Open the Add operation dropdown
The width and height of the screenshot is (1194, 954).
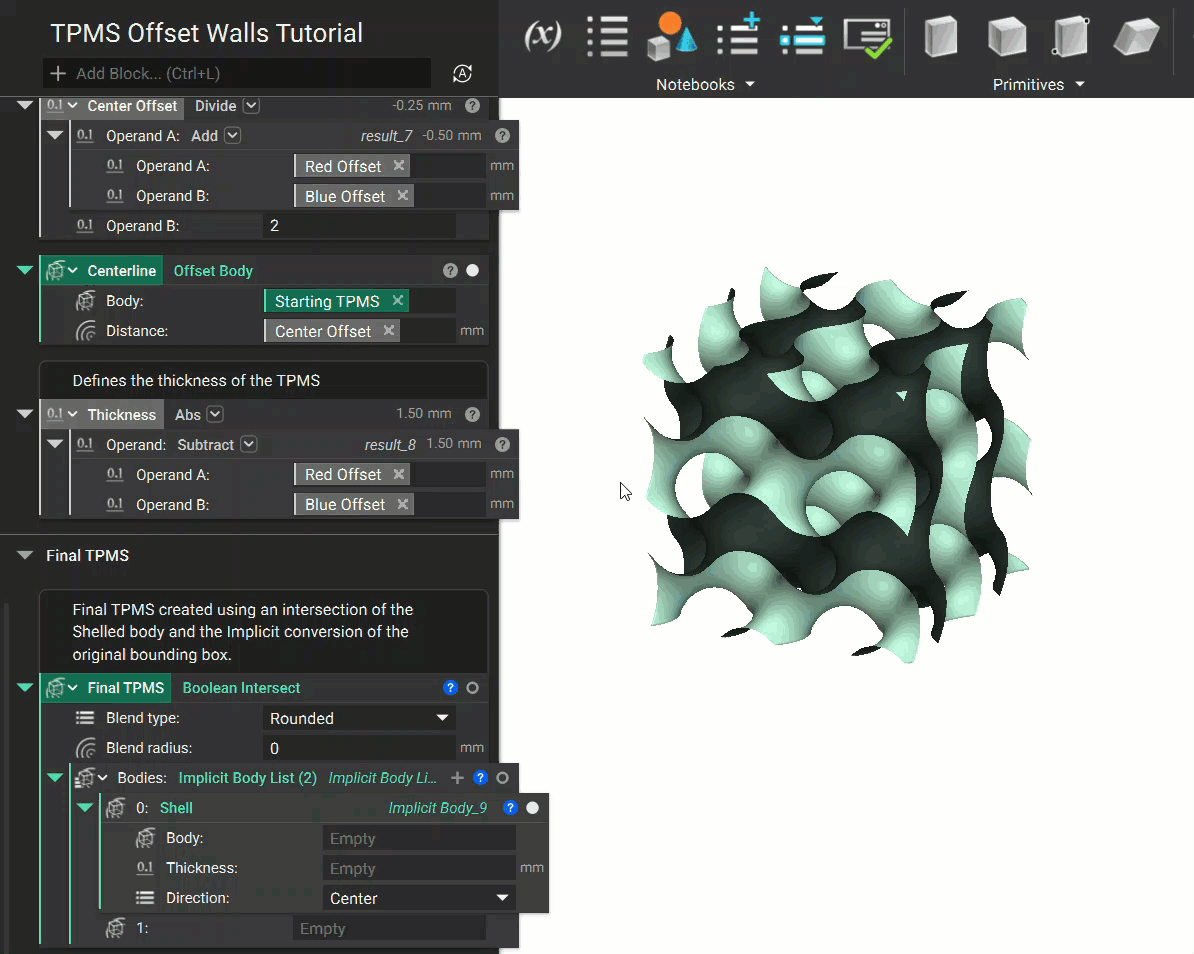tap(233, 136)
